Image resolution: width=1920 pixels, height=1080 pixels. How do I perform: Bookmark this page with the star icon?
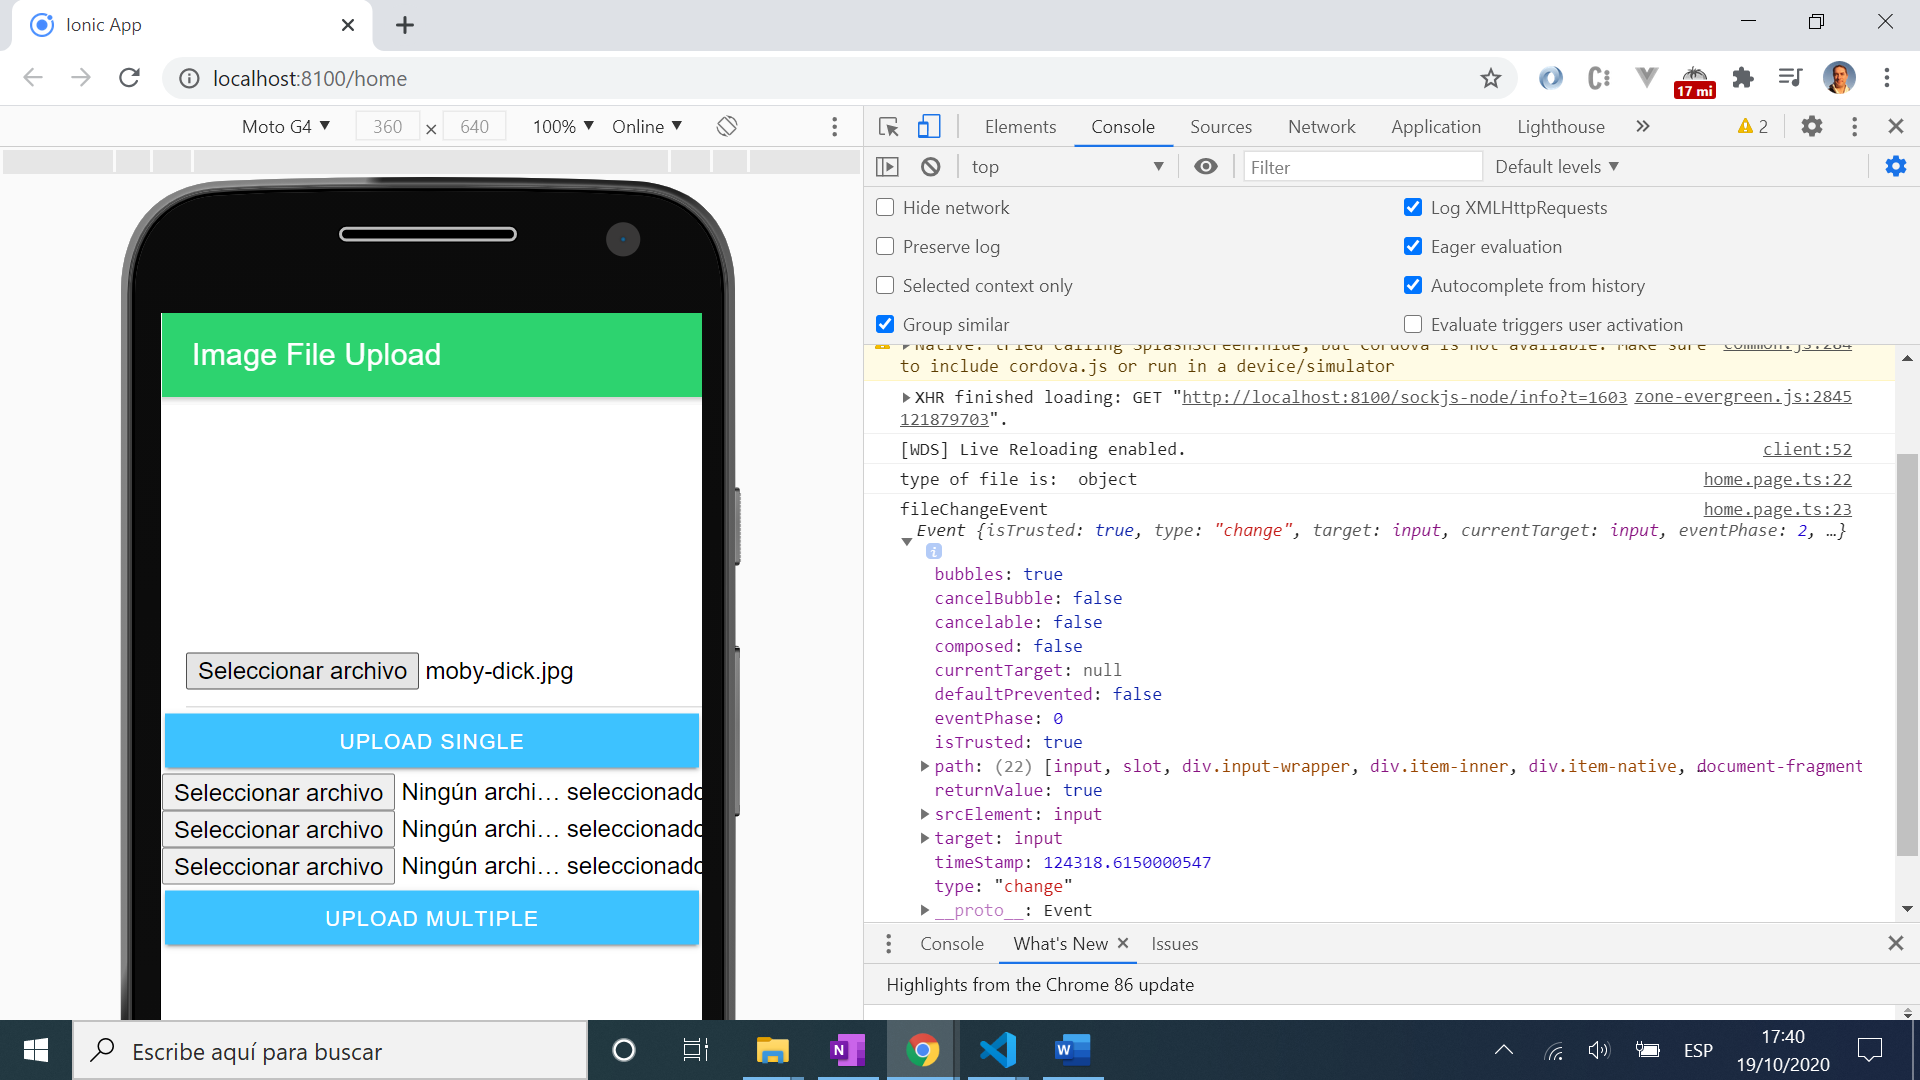point(1490,78)
